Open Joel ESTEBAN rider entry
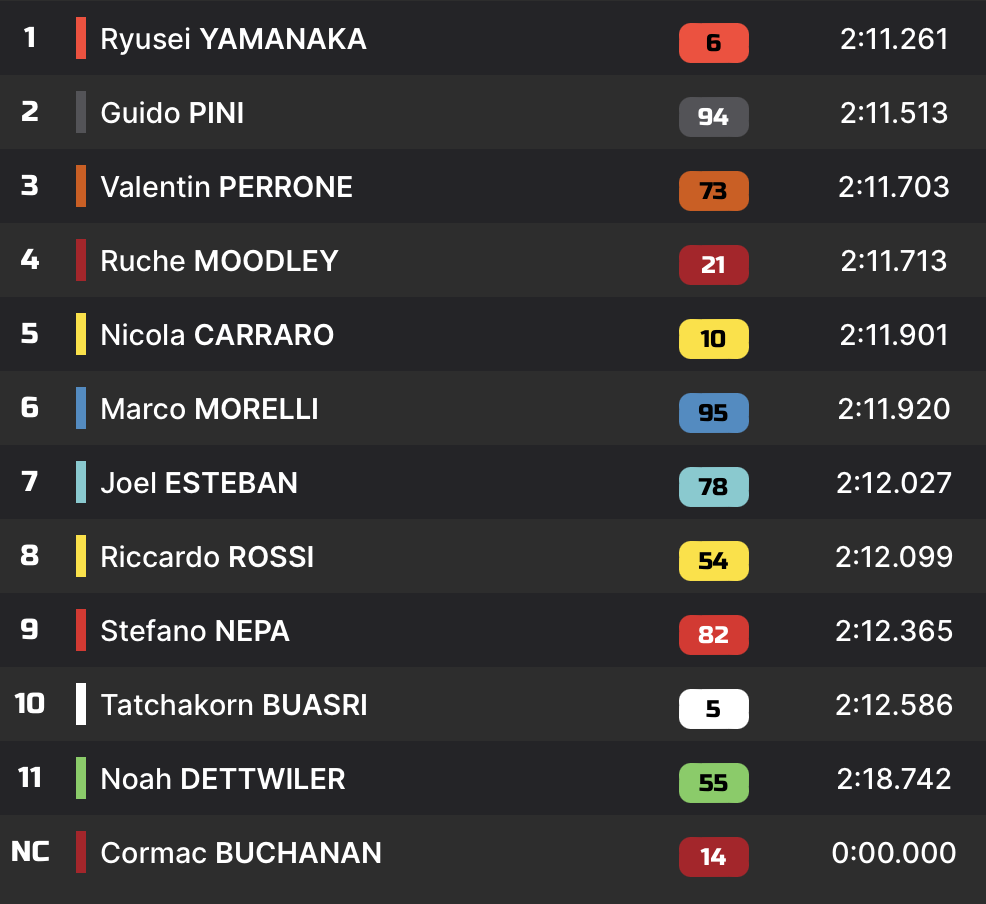 [199, 483]
